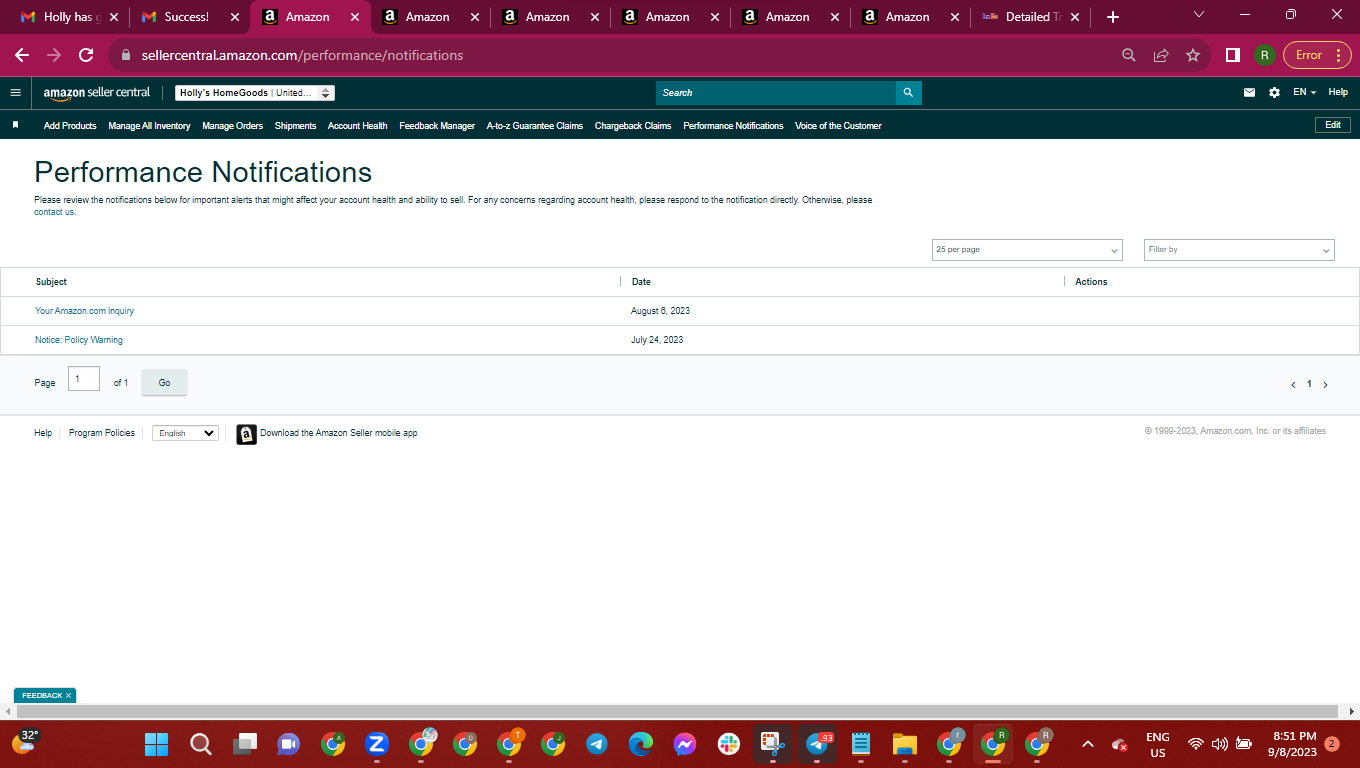
Task: Open the 'Your Amazon.com inquiry' notification
Action: click(84, 311)
